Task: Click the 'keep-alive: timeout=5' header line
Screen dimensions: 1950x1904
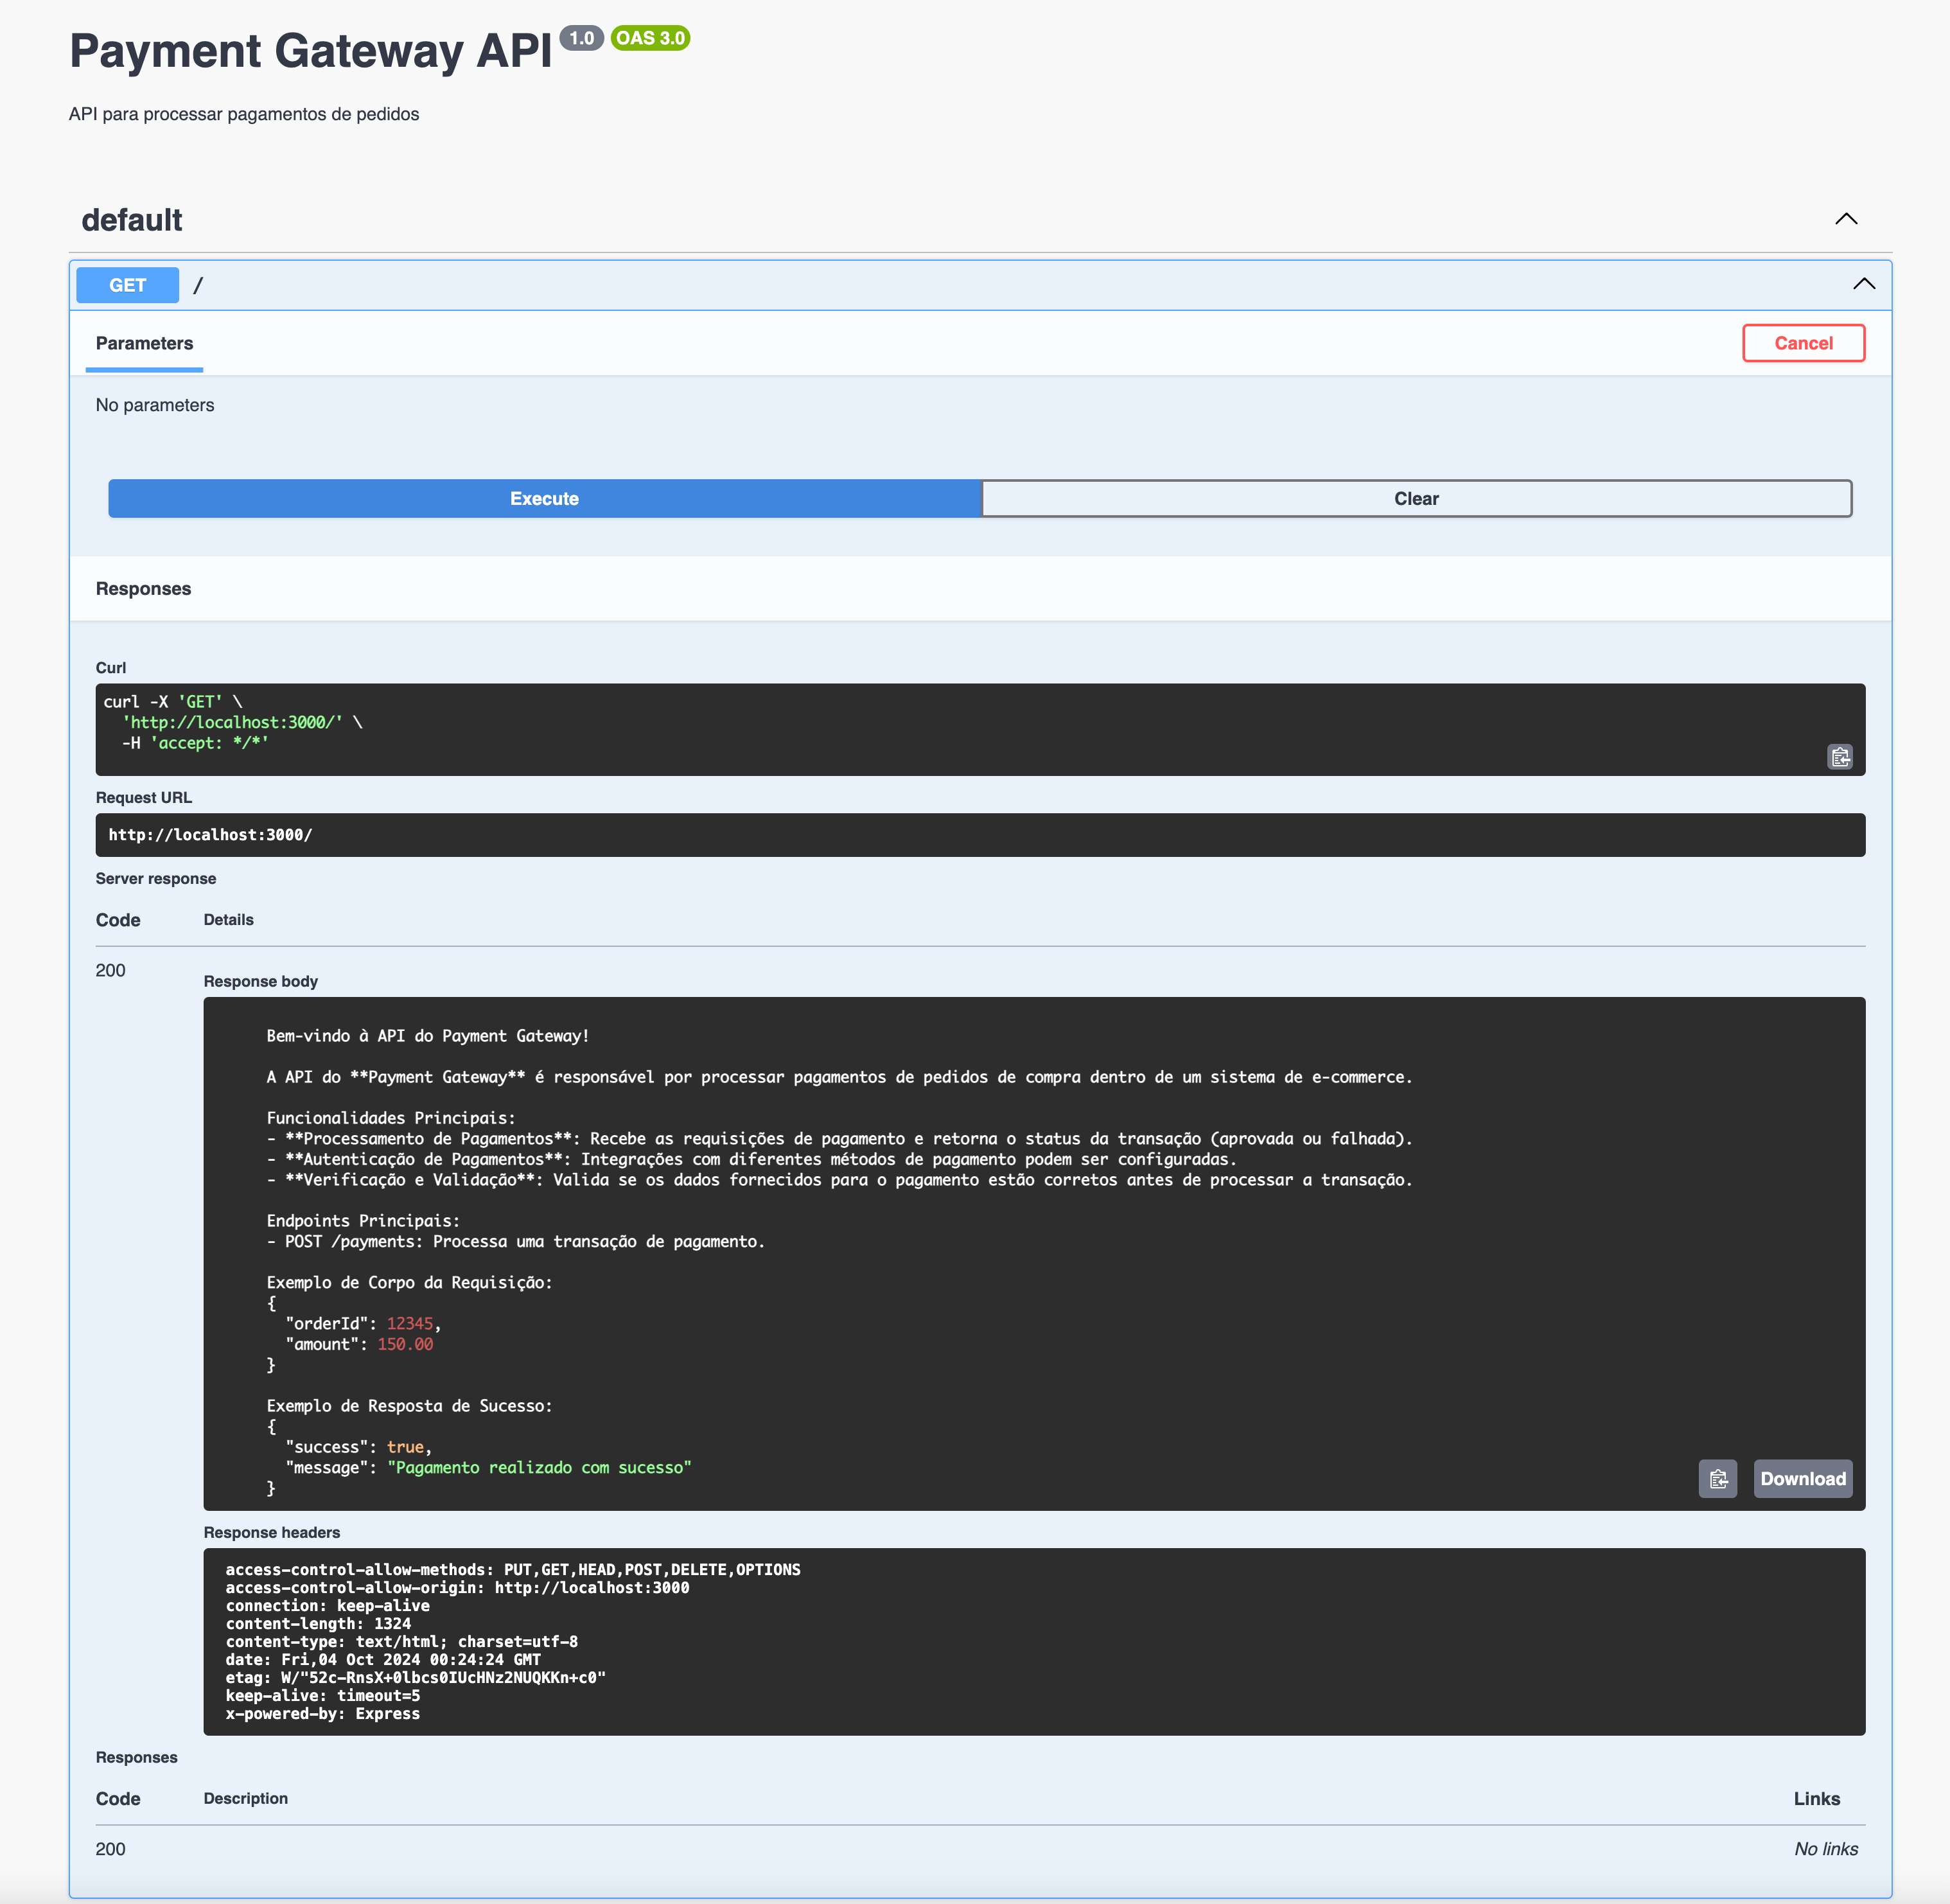Action: tap(323, 1695)
